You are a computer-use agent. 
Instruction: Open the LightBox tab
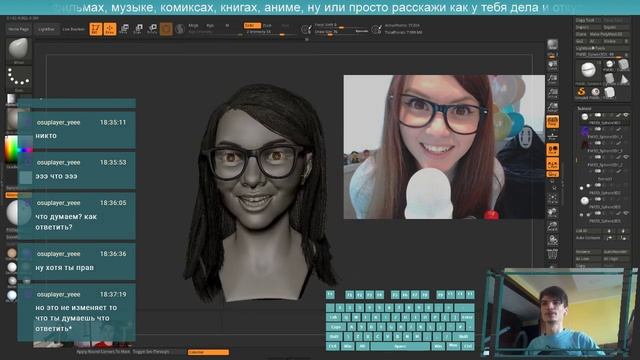[46, 29]
